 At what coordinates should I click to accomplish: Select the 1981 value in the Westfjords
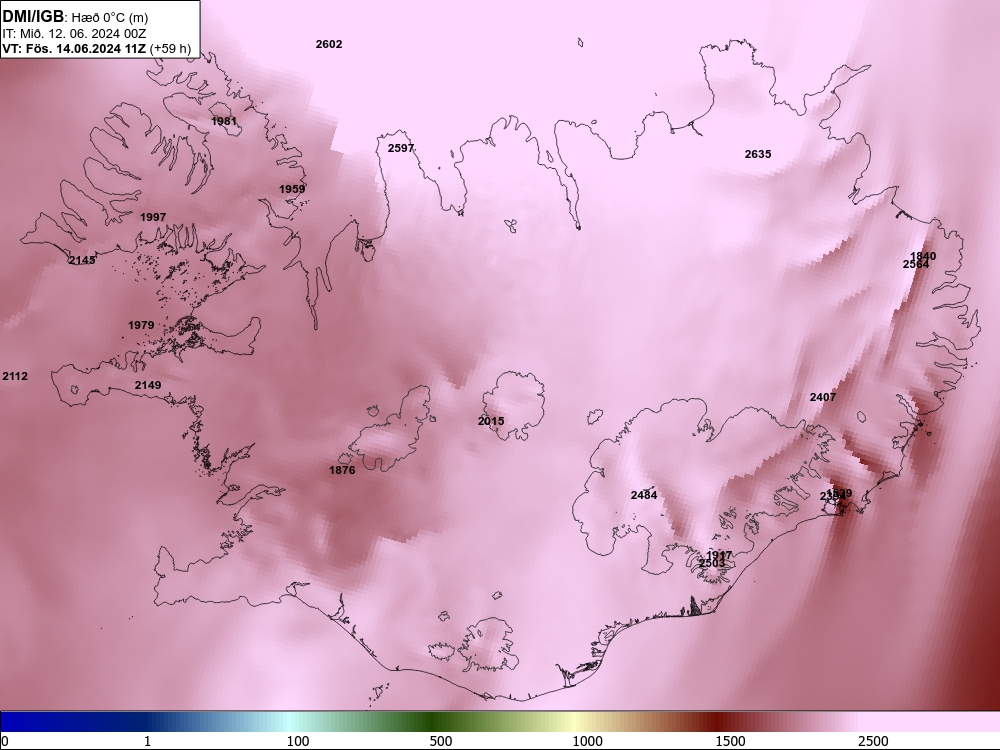tap(224, 121)
